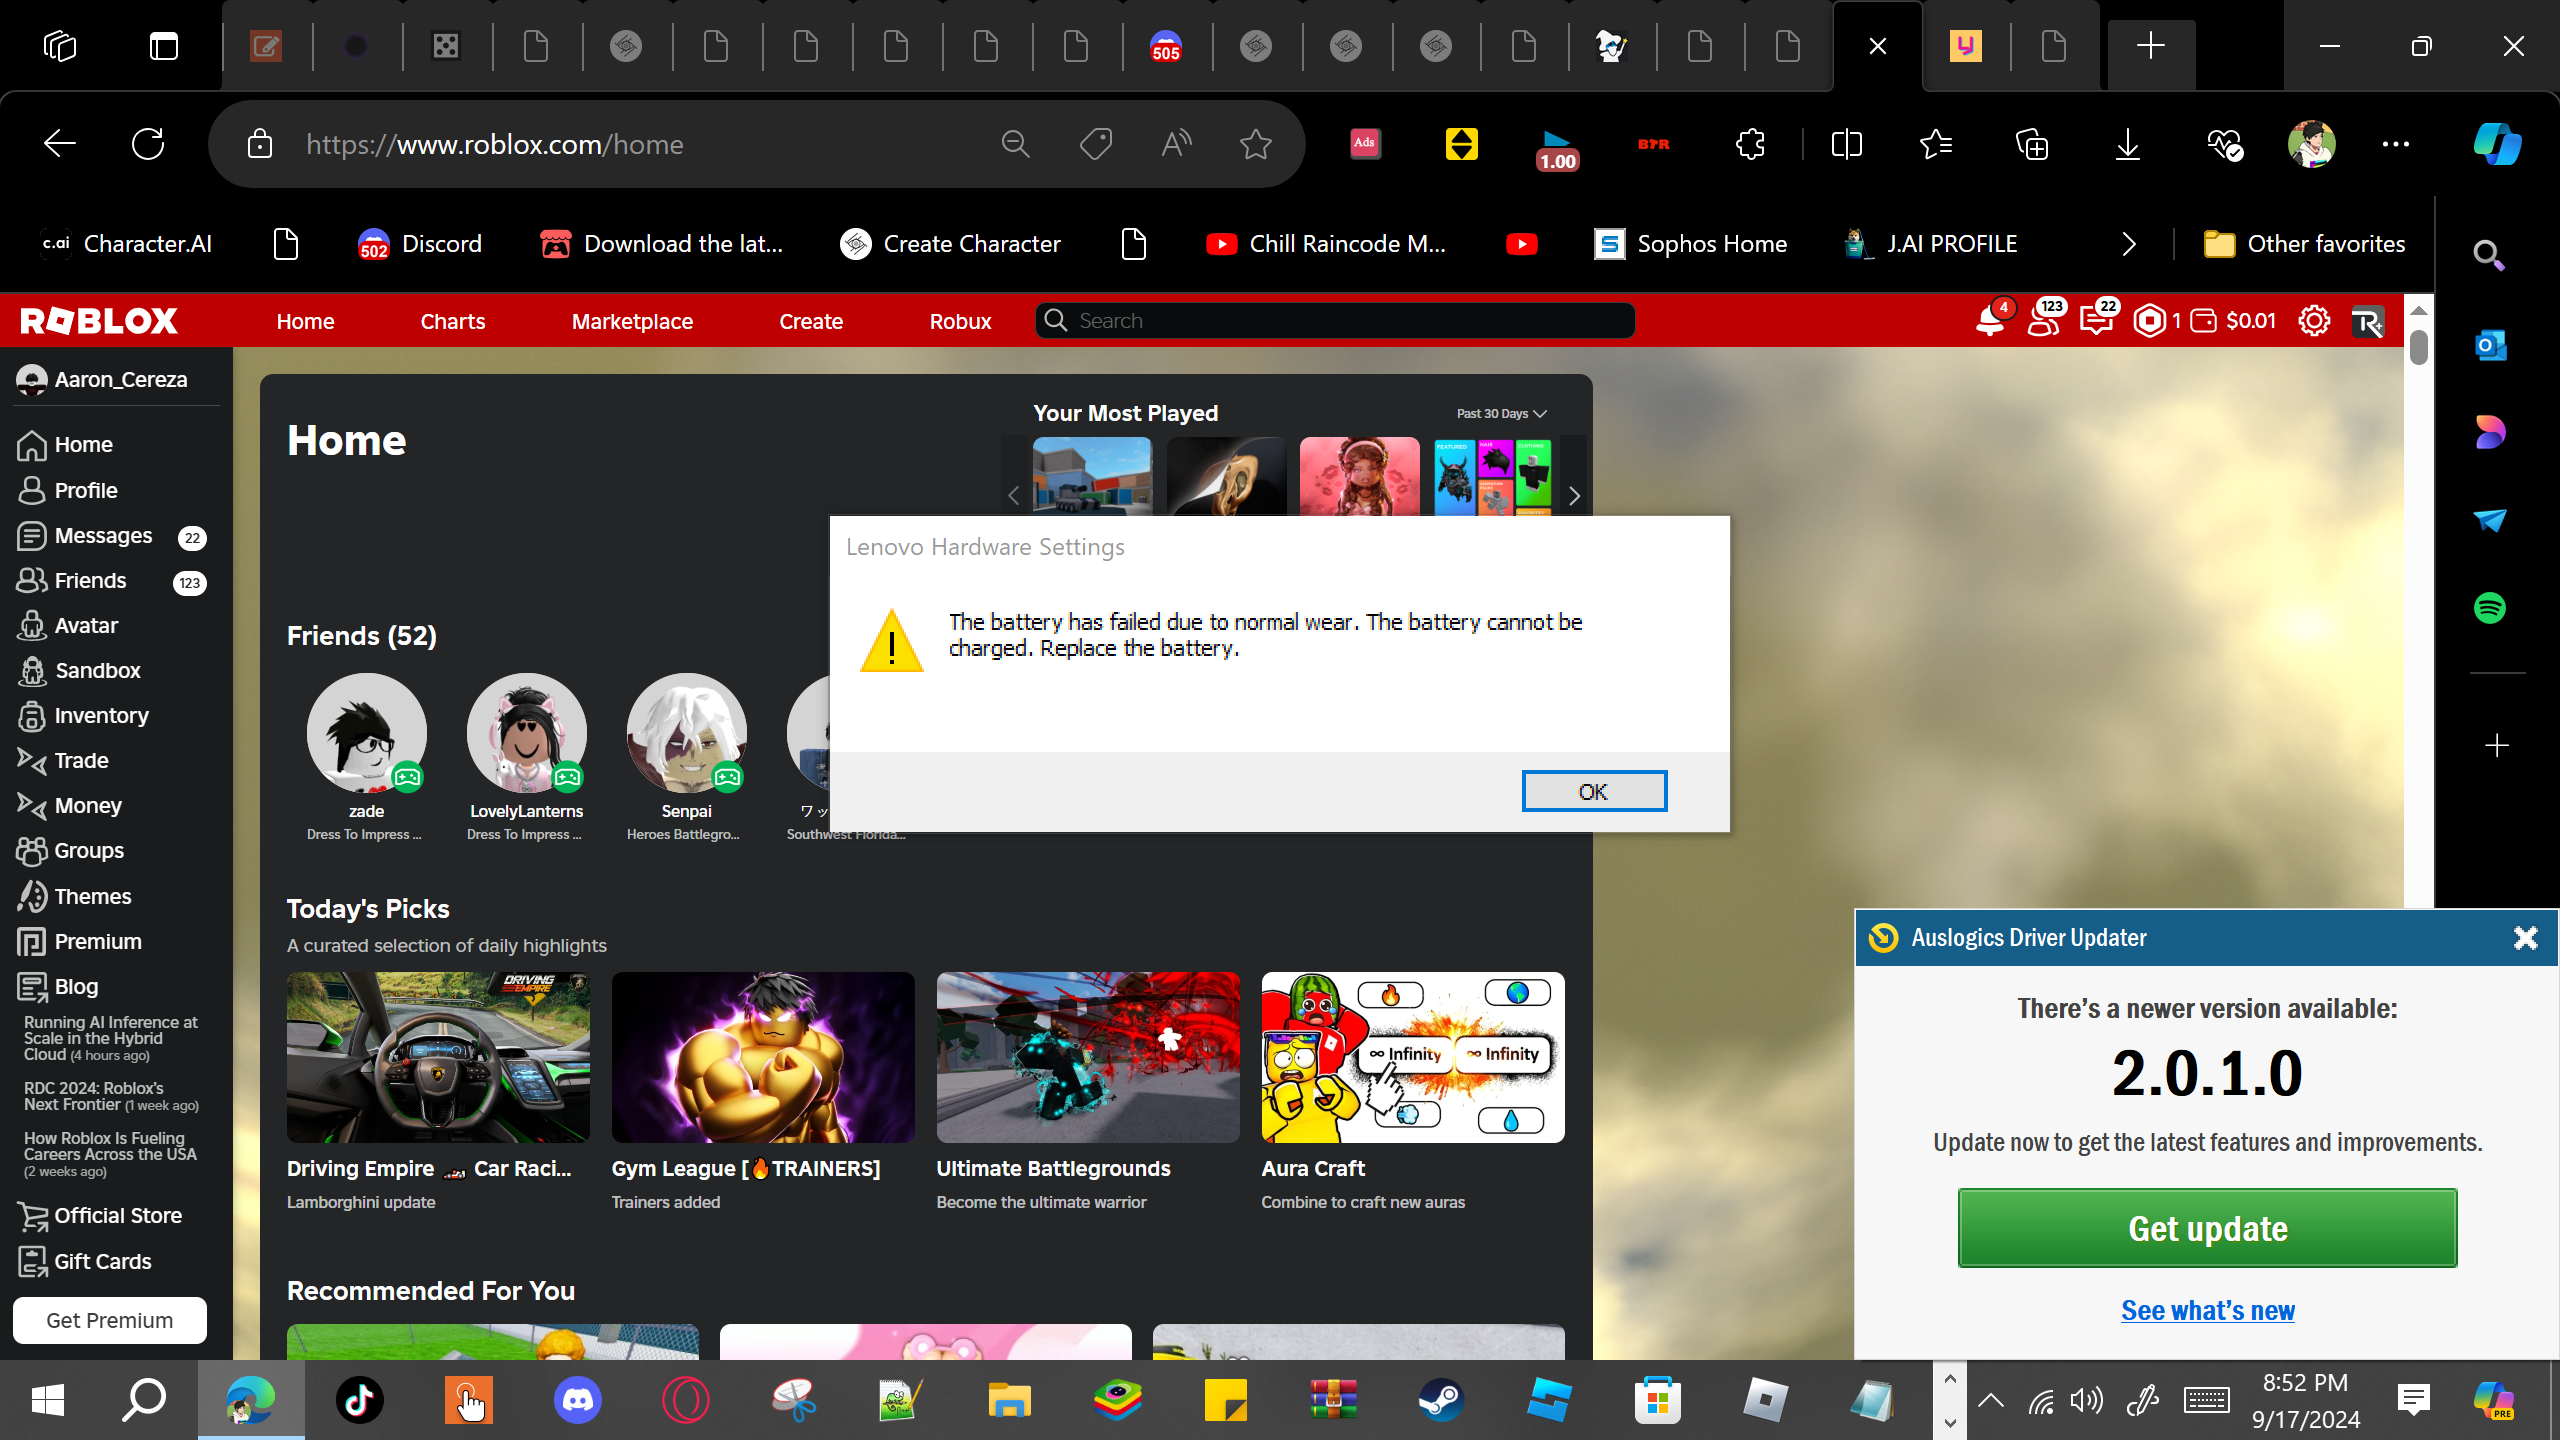Open Roblox notifications bell icon
The width and height of the screenshot is (2560, 1440).
(x=1989, y=321)
